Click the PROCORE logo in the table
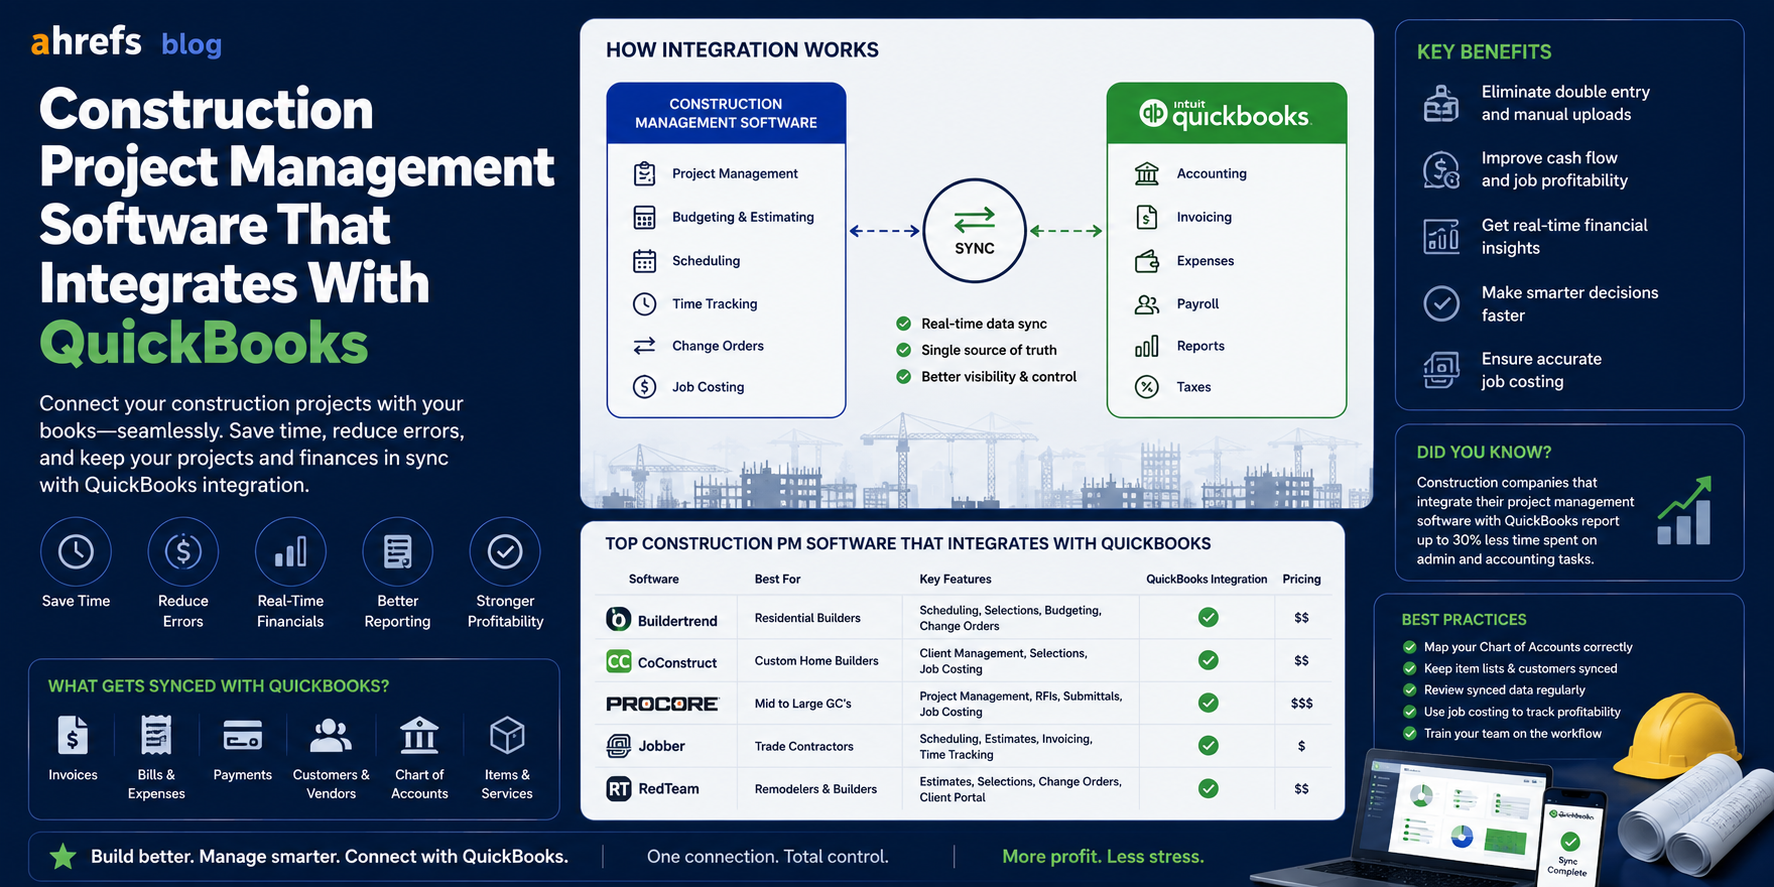The height and width of the screenshot is (887, 1774). (662, 704)
